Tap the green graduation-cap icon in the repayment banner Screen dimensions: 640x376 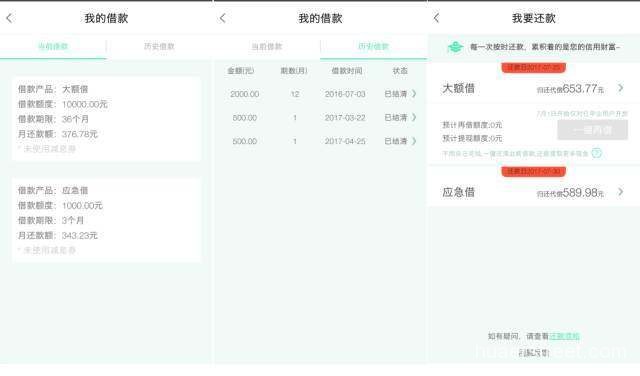point(455,47)
